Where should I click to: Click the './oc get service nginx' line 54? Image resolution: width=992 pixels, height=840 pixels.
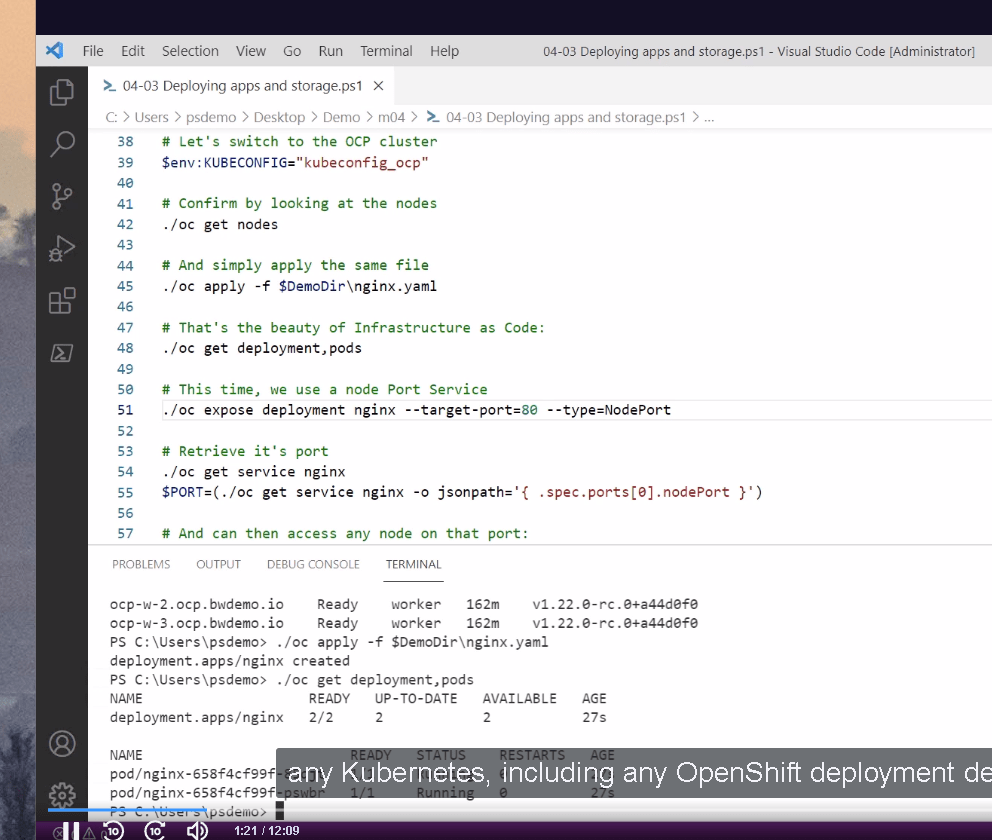pyautogui.click(x=254, y=472)
